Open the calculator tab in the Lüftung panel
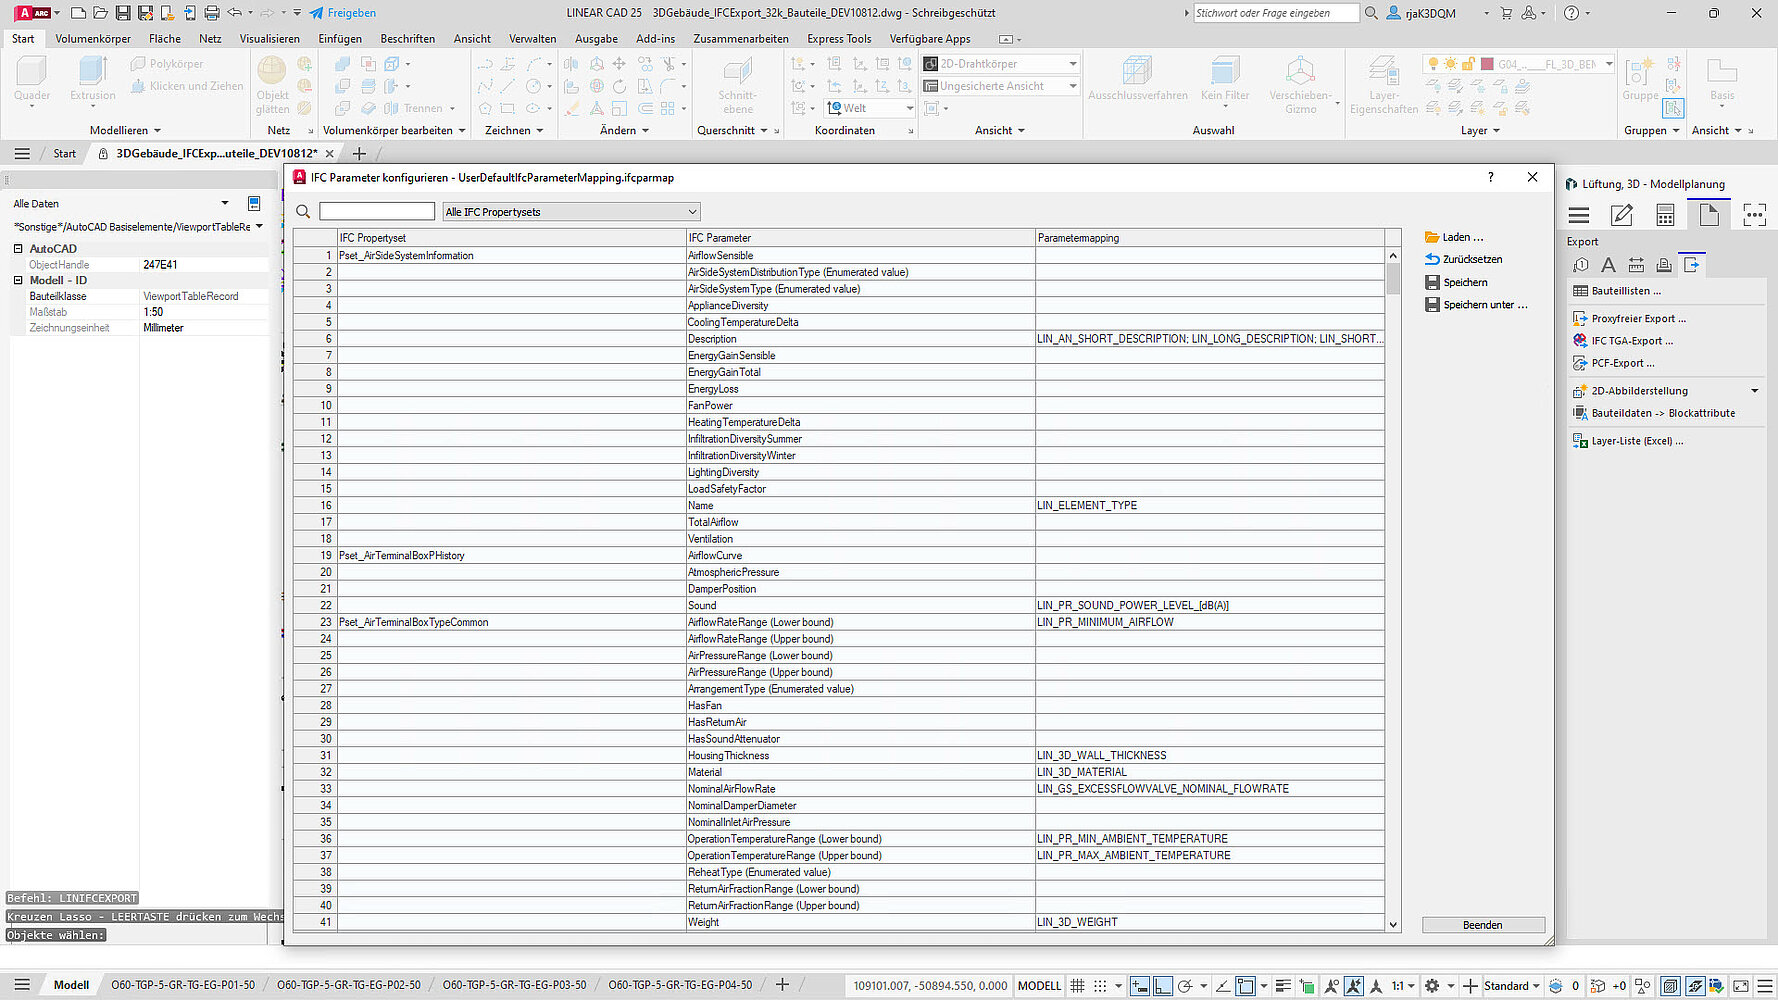1778x1000 pixels. [1665, 215]
